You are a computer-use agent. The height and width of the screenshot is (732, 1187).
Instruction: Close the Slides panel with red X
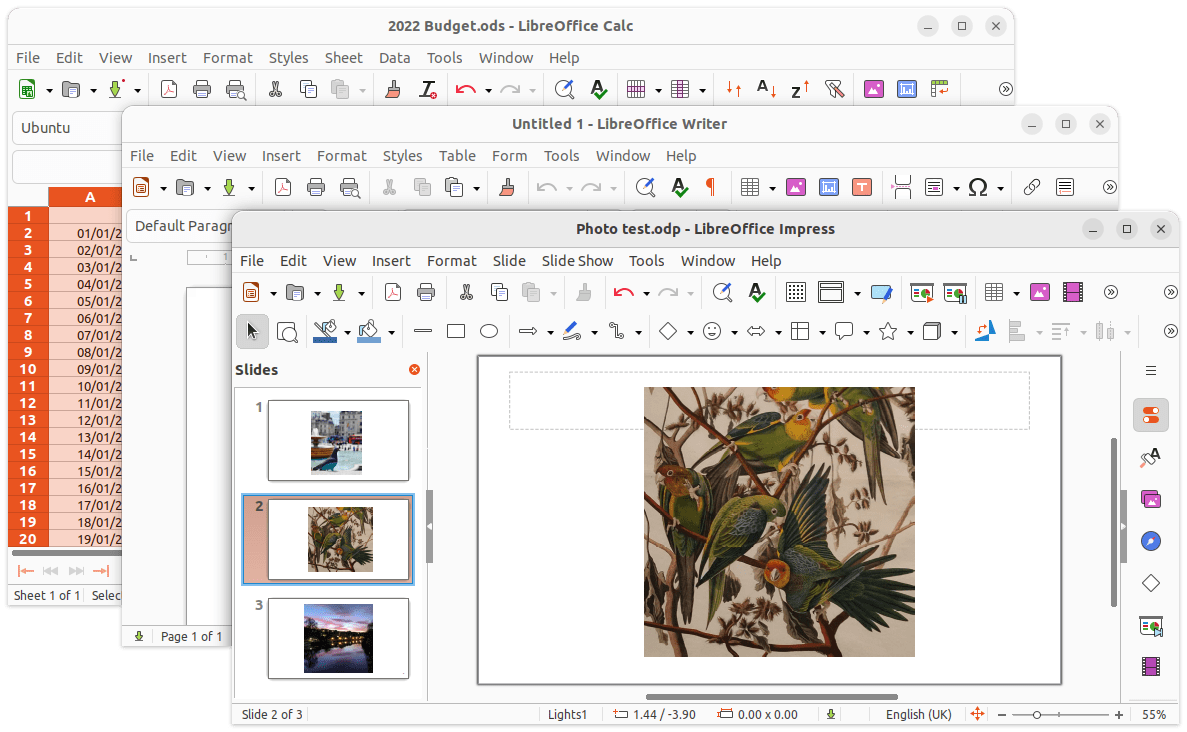(414, 369)
